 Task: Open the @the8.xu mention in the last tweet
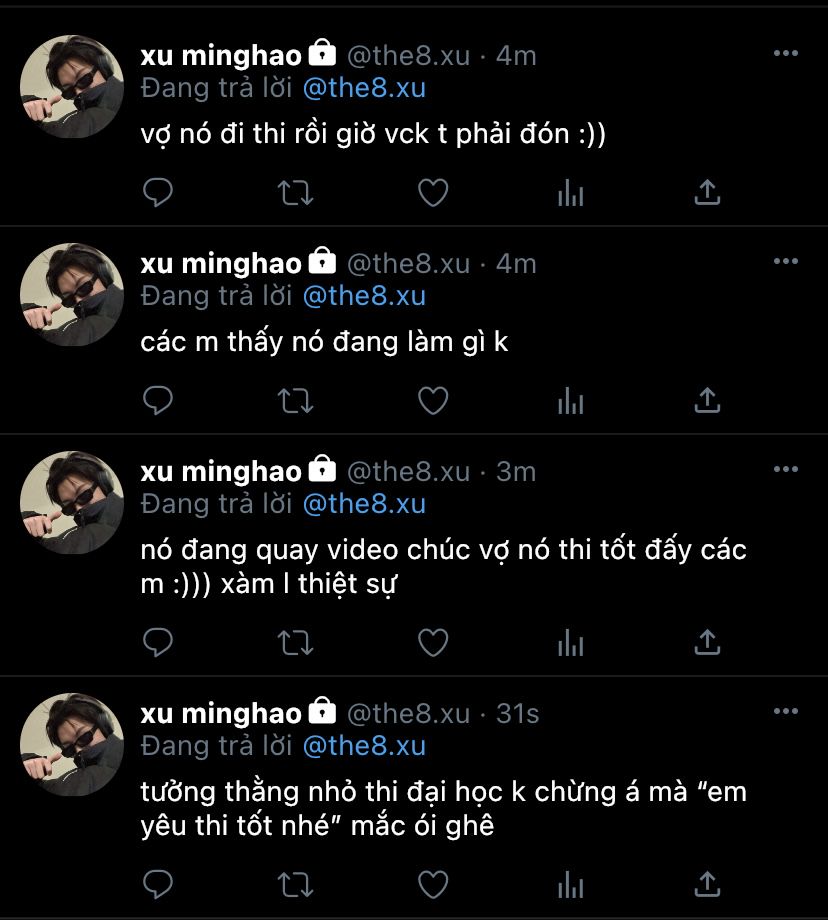click(x=364, y=746)
